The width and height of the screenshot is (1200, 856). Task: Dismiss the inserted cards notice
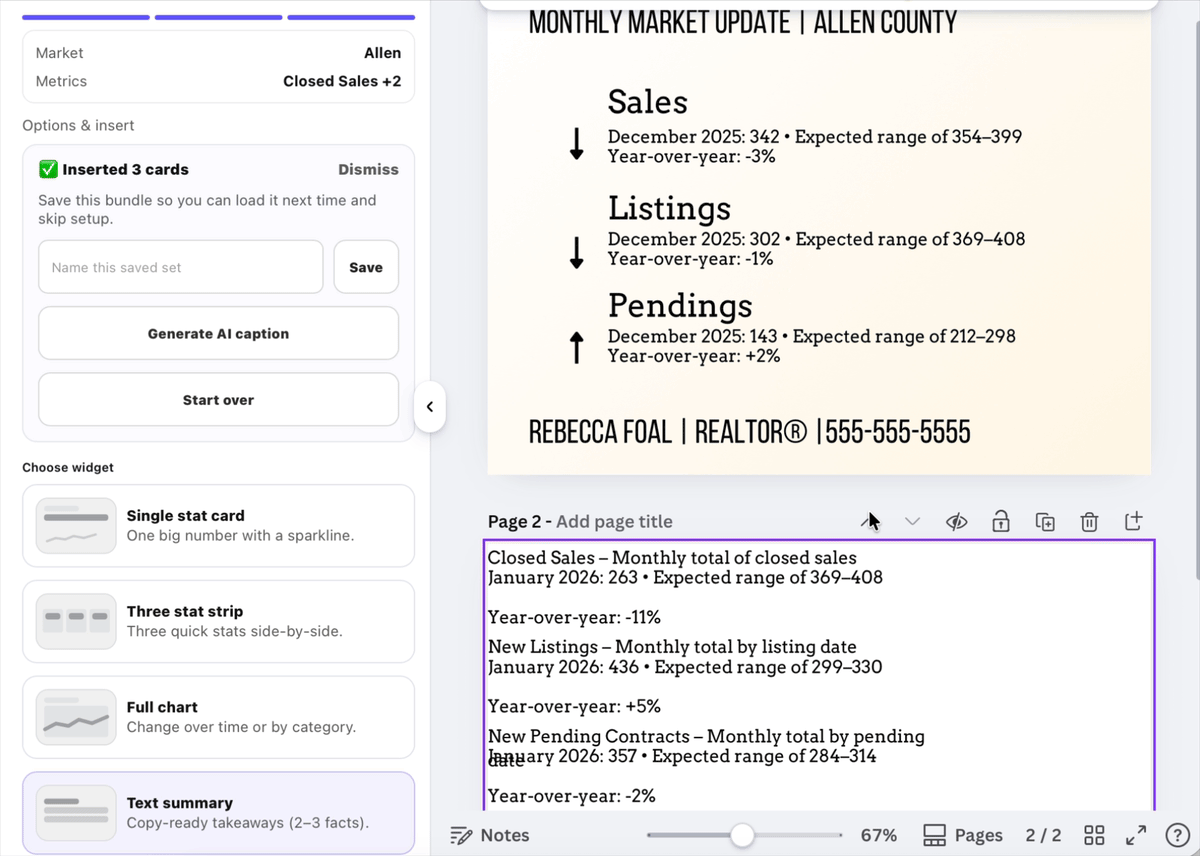pyautogui.click(x=368, y=169)
